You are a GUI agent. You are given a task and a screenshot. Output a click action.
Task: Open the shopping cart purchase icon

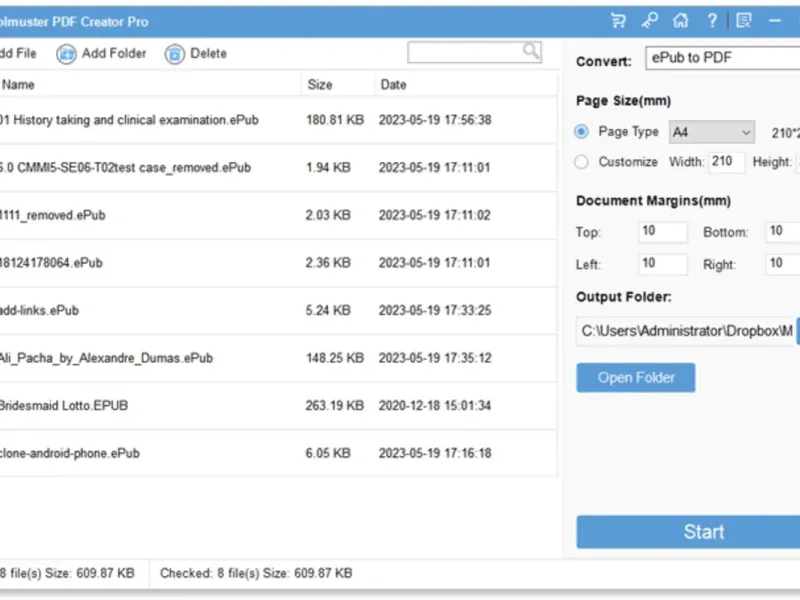click(x=618, y=21)
